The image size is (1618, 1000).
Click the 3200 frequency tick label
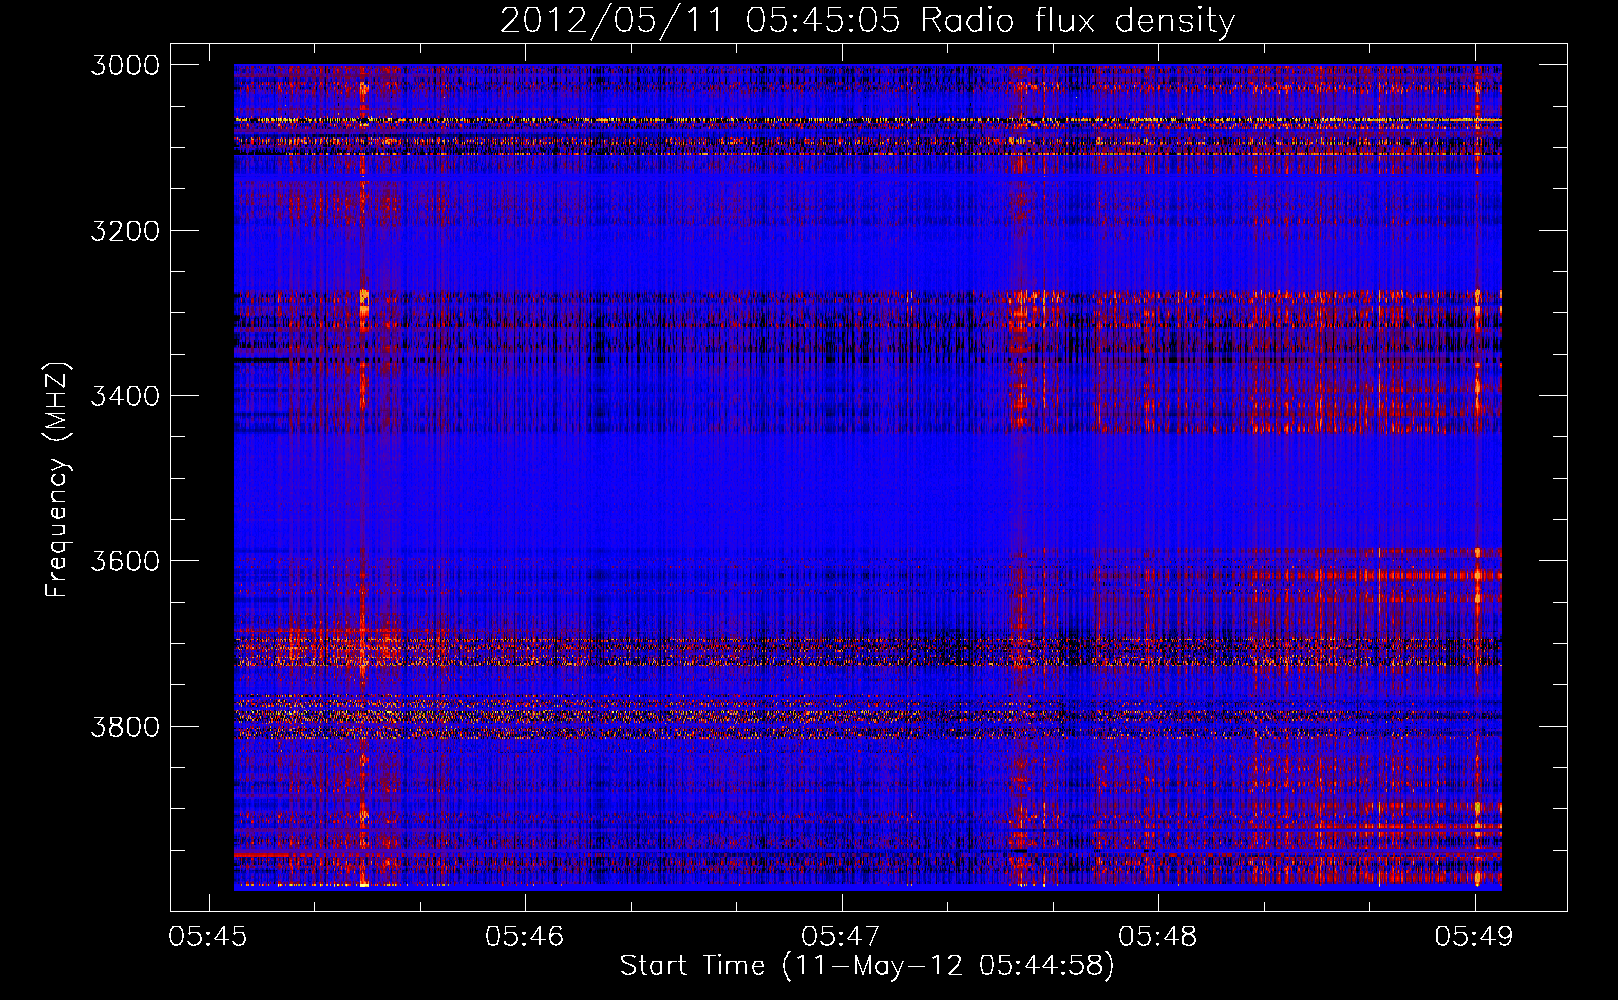(x=125, y=231)
